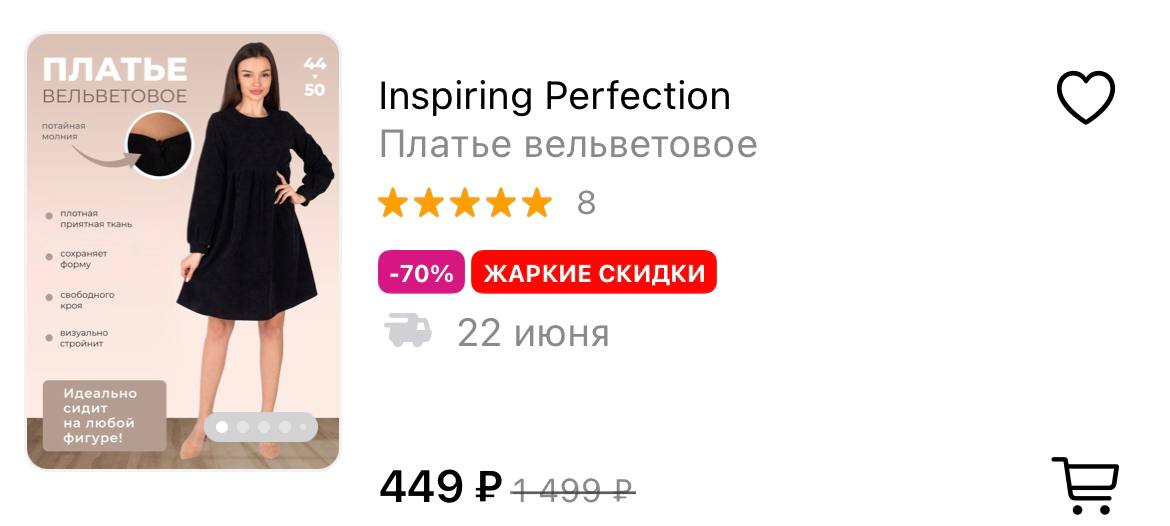Image resolution: width=1170 pixels, height=526 pixels.
Task: Select the fourth image carousel dot
Action: (x=285, y=427)
